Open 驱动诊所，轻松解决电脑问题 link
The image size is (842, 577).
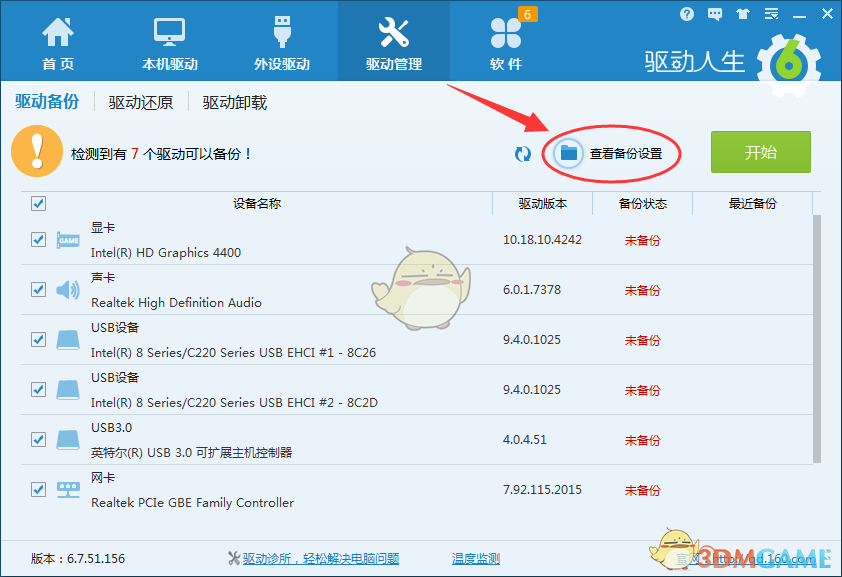321,559
